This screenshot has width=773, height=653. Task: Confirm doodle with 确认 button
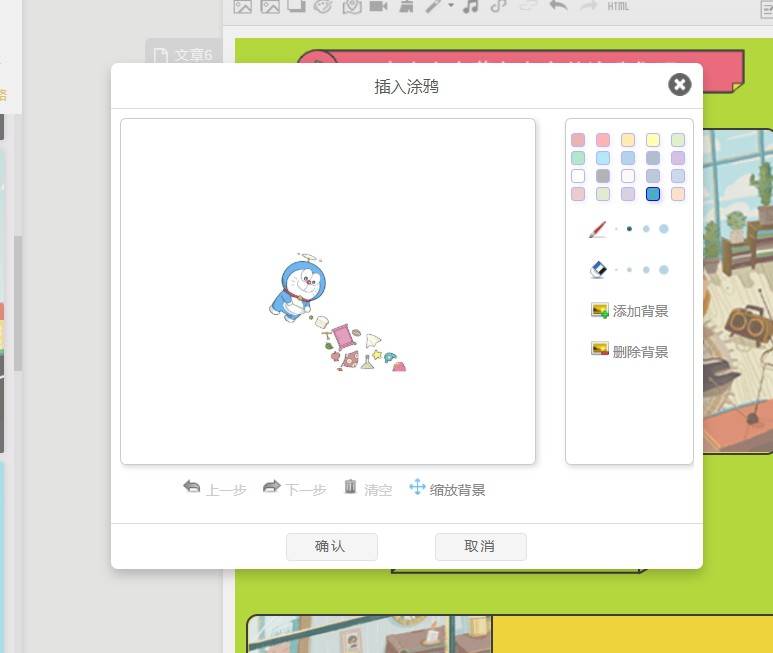point(332,547)
